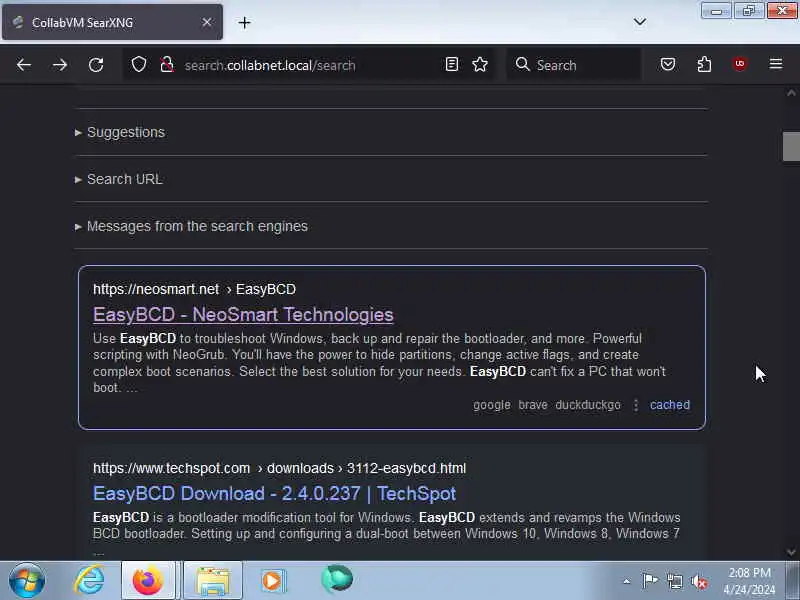The width and height of the screenshot is (800, 600).
Task: Open tracking protection shield info
Action: (x=139, y=65)
